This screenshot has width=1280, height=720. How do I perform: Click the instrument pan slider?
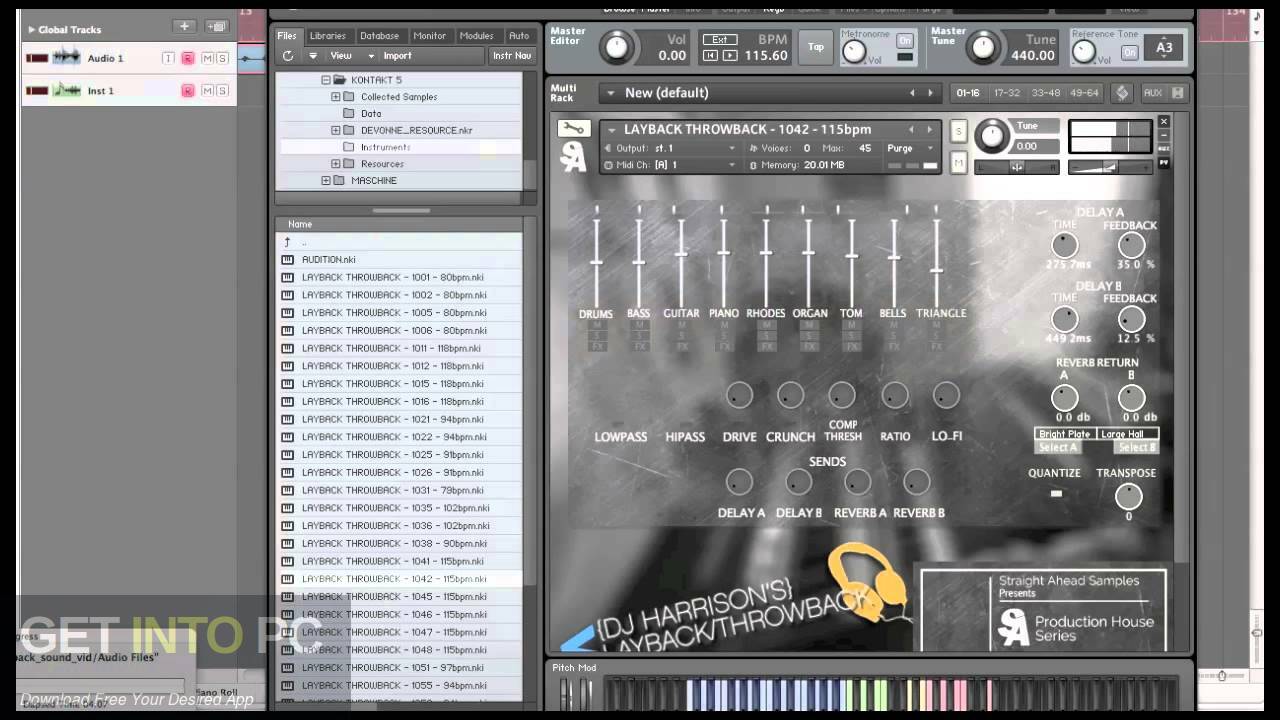(1016, 167)
